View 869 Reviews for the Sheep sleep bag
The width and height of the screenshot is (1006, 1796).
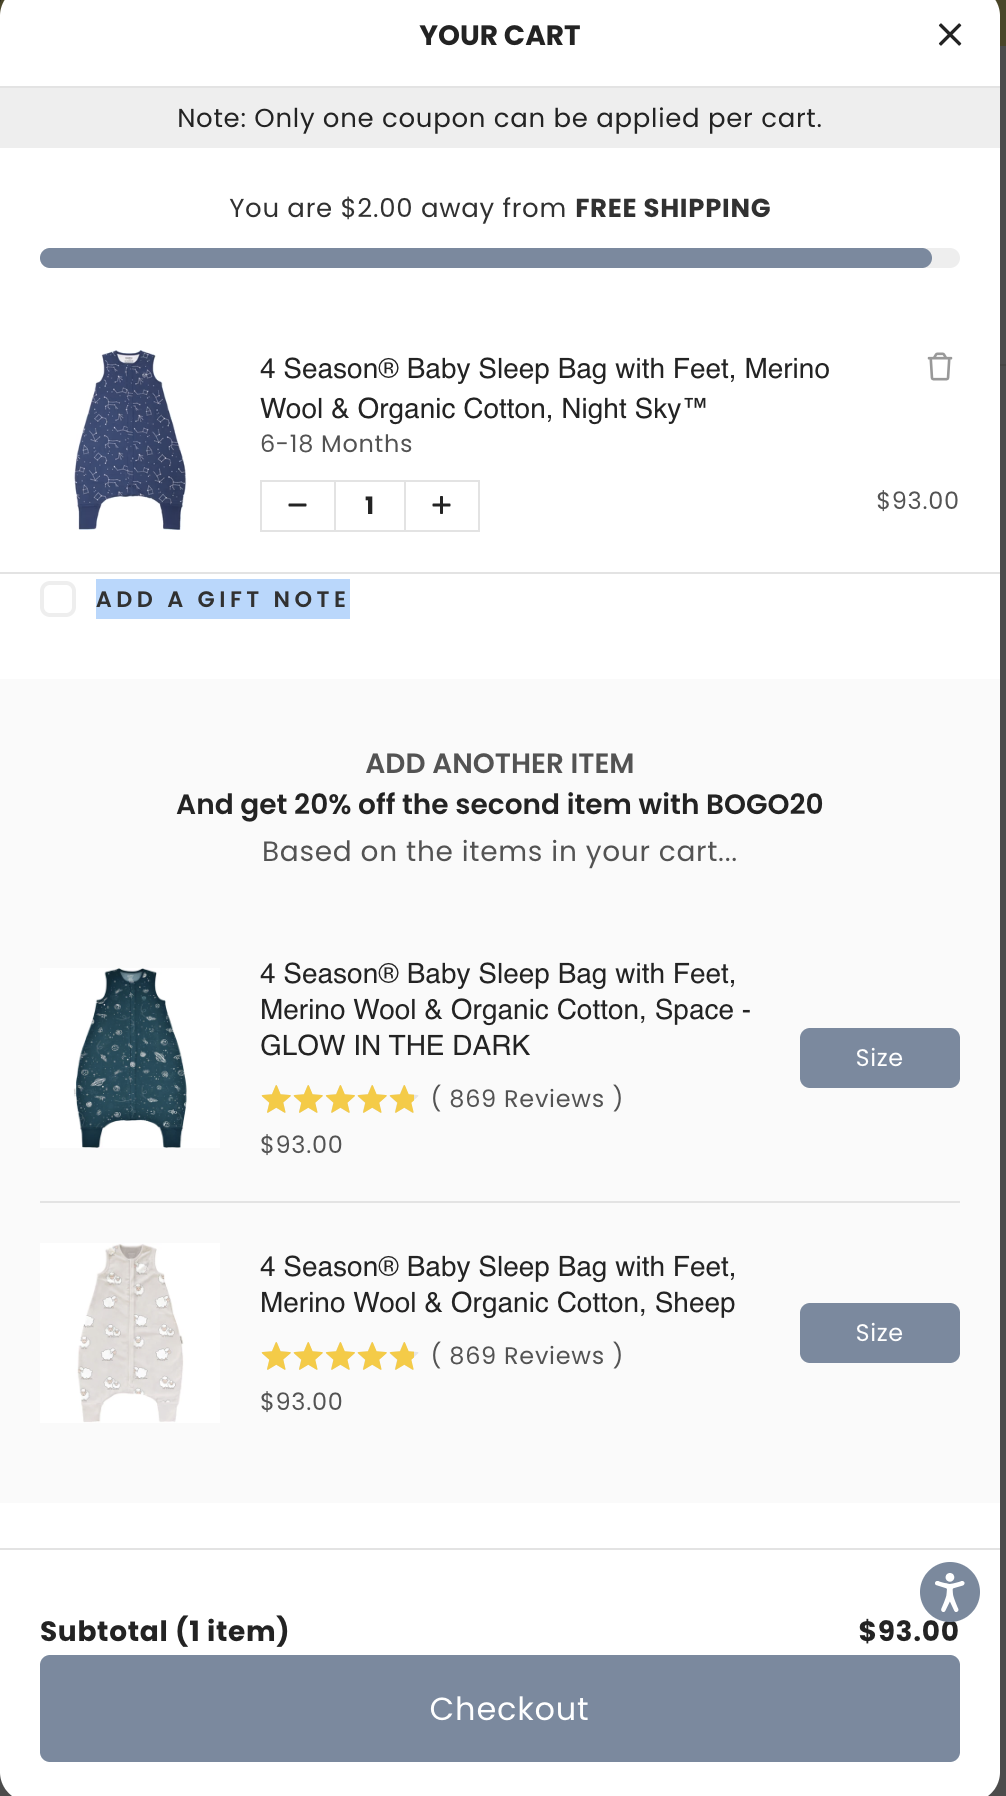point(527,1356)
